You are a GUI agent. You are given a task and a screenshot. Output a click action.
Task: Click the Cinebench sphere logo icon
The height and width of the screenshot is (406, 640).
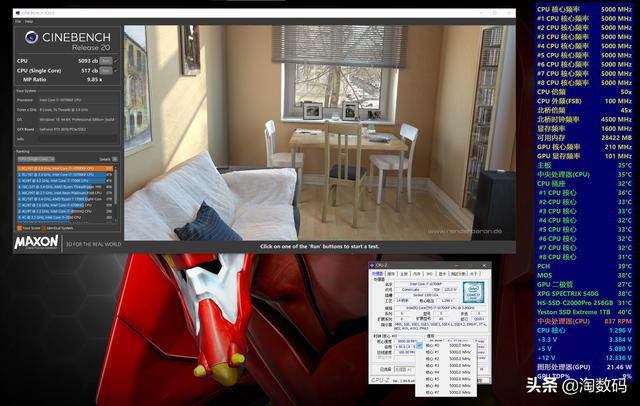(x=31, y=38)
